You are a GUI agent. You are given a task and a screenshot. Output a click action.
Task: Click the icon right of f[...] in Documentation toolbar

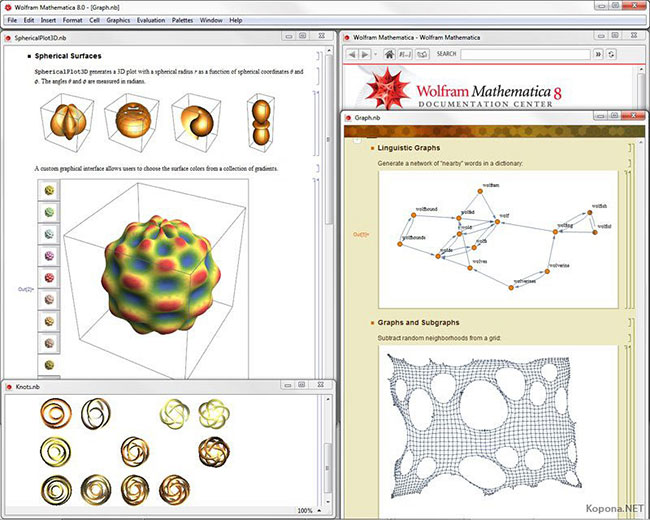[422, 54]
